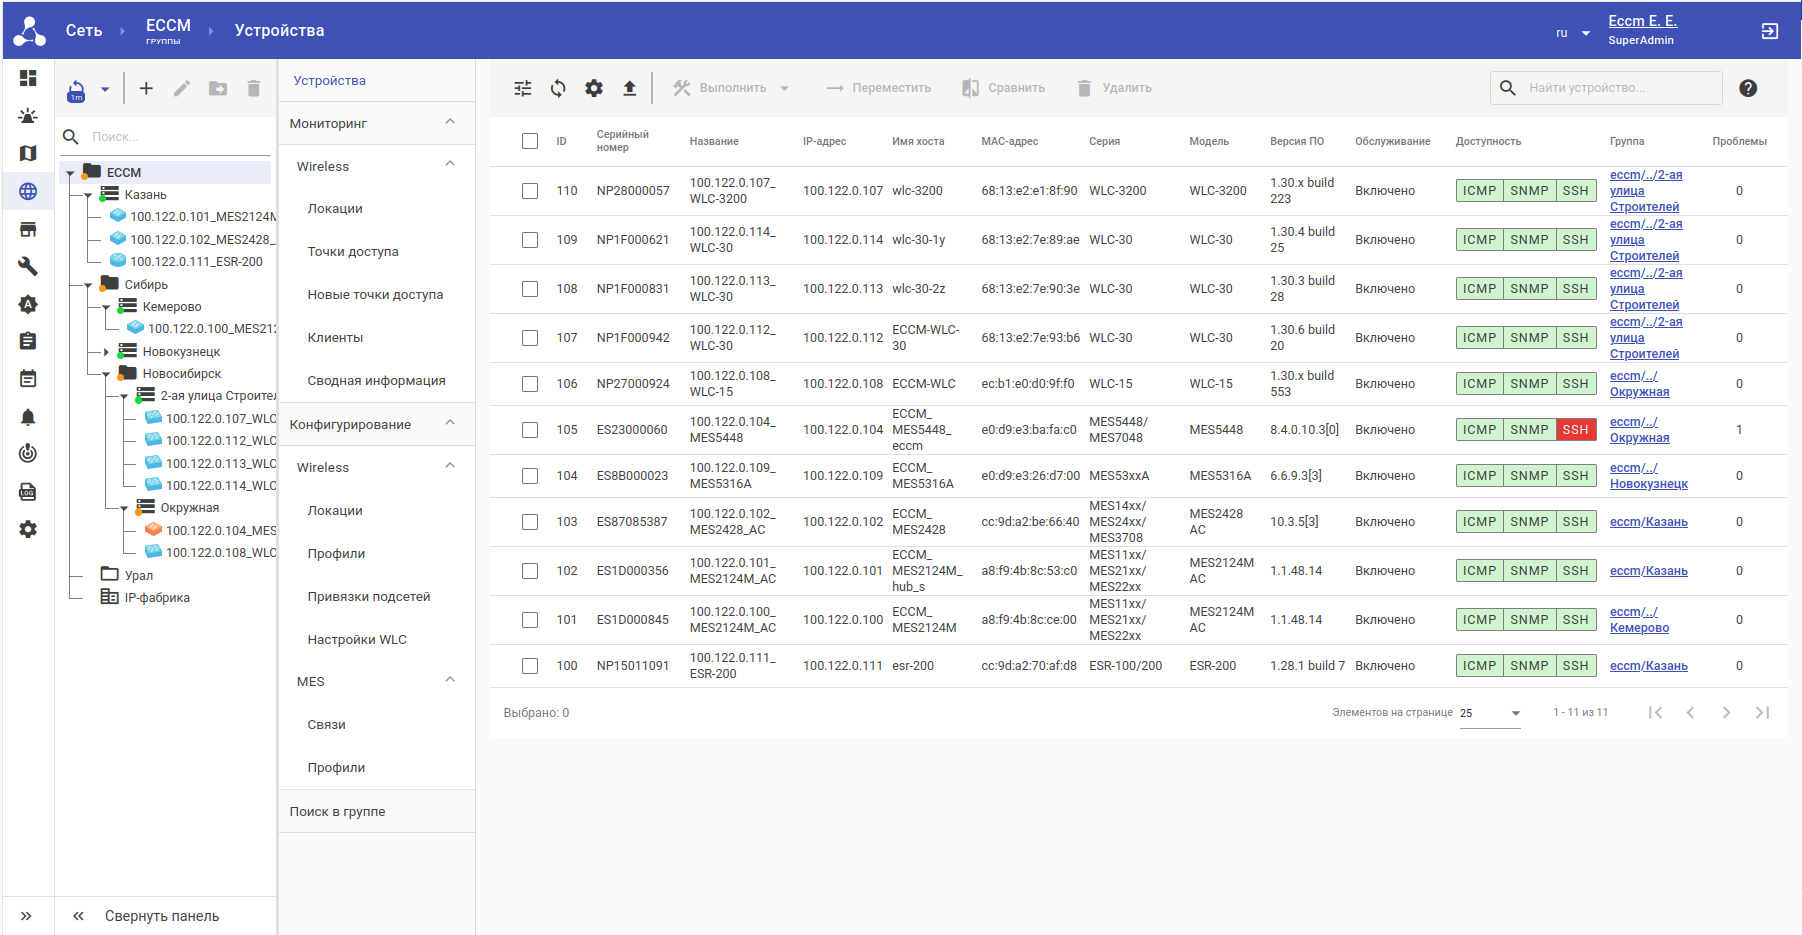Open the Eccm E. E. user profile link
The height and width of the screenshot is (935, 1802).
pos(1643,21)
